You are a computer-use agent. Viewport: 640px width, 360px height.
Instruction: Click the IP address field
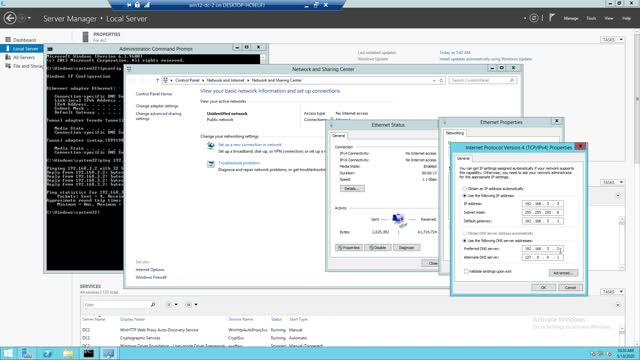click(542, 203)
